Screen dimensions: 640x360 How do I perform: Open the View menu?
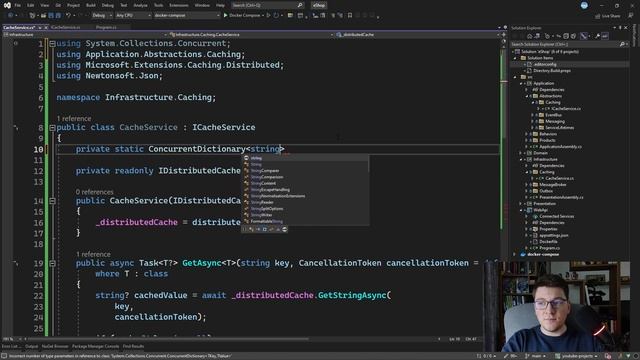click(x=44, y=5)
